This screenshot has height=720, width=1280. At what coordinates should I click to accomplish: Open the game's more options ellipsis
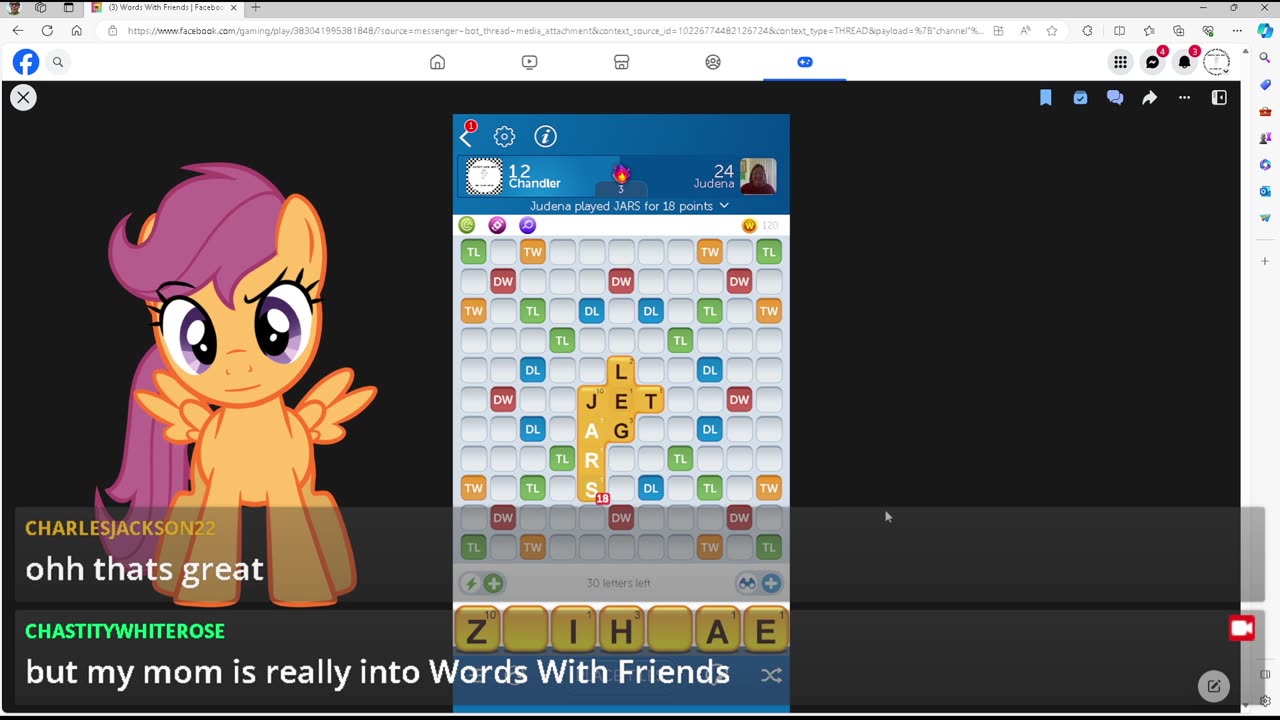[1184, 97]
